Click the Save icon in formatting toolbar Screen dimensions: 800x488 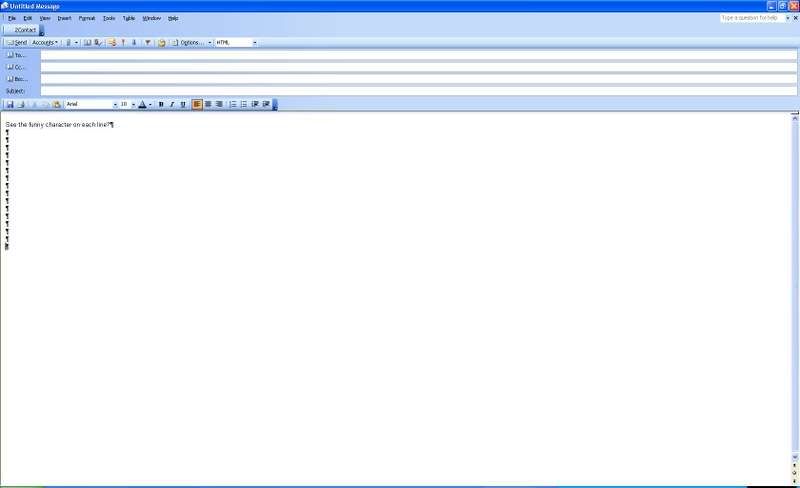(10, 105)
